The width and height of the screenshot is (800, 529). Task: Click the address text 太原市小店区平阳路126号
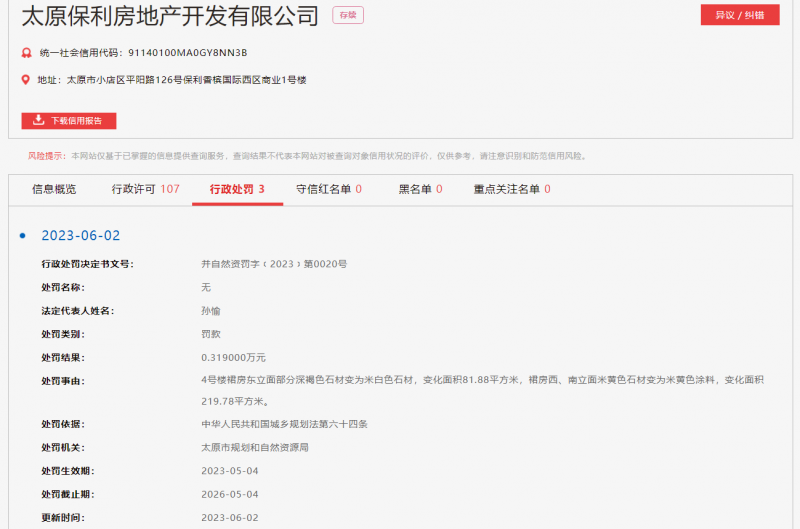coord(120,80)
